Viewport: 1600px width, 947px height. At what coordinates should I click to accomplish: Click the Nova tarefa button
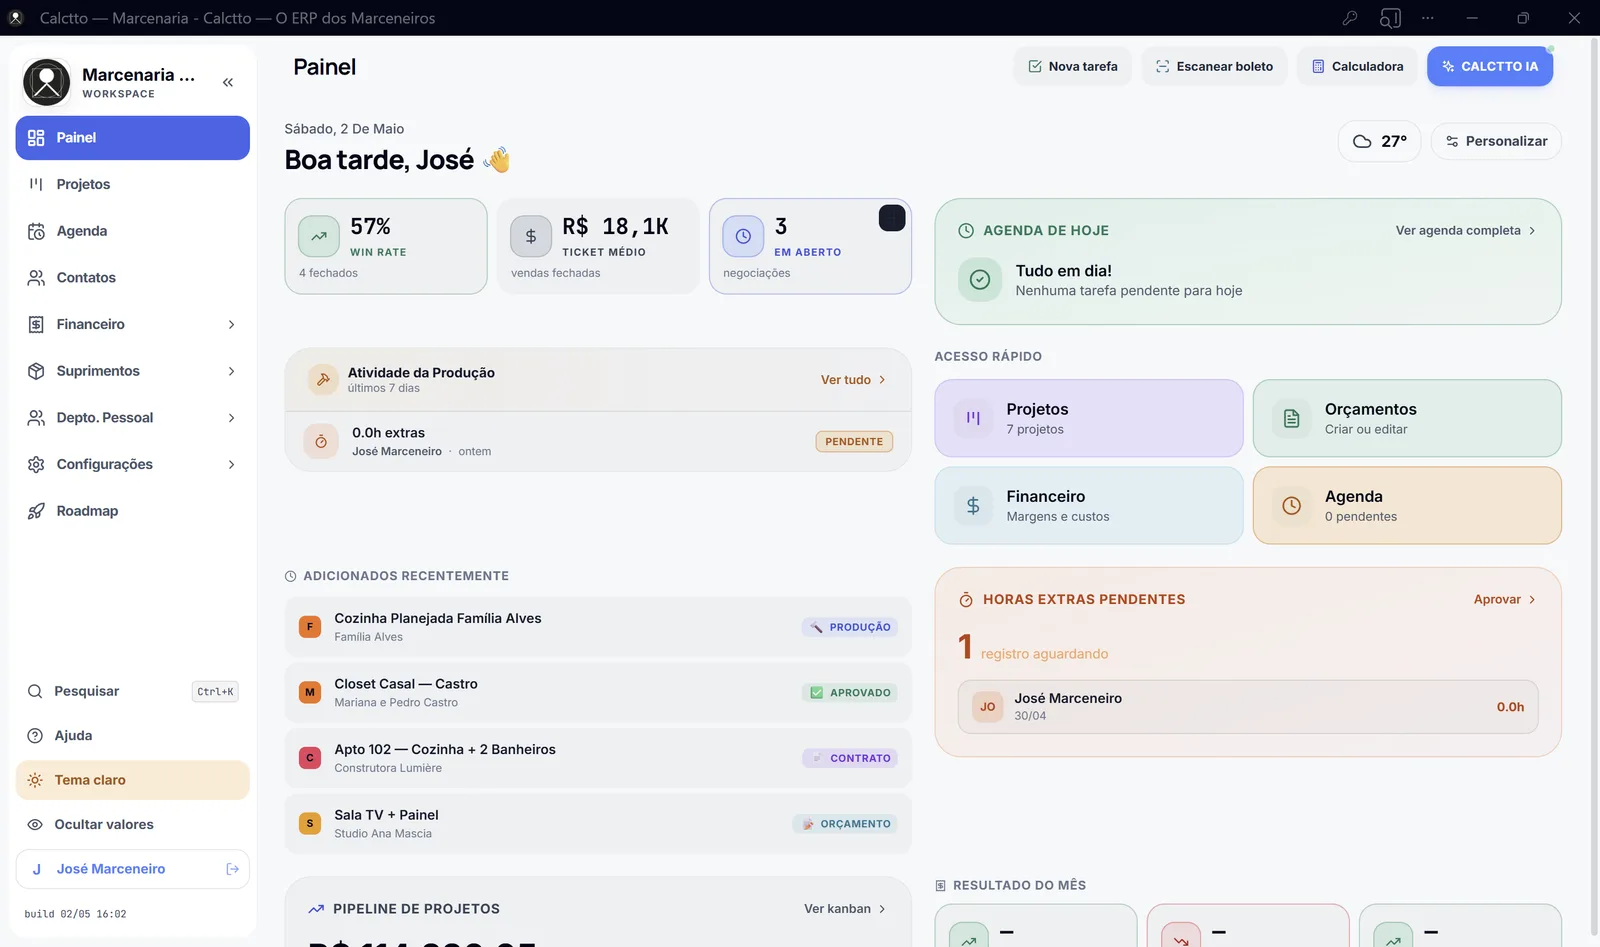[1073, 66]
